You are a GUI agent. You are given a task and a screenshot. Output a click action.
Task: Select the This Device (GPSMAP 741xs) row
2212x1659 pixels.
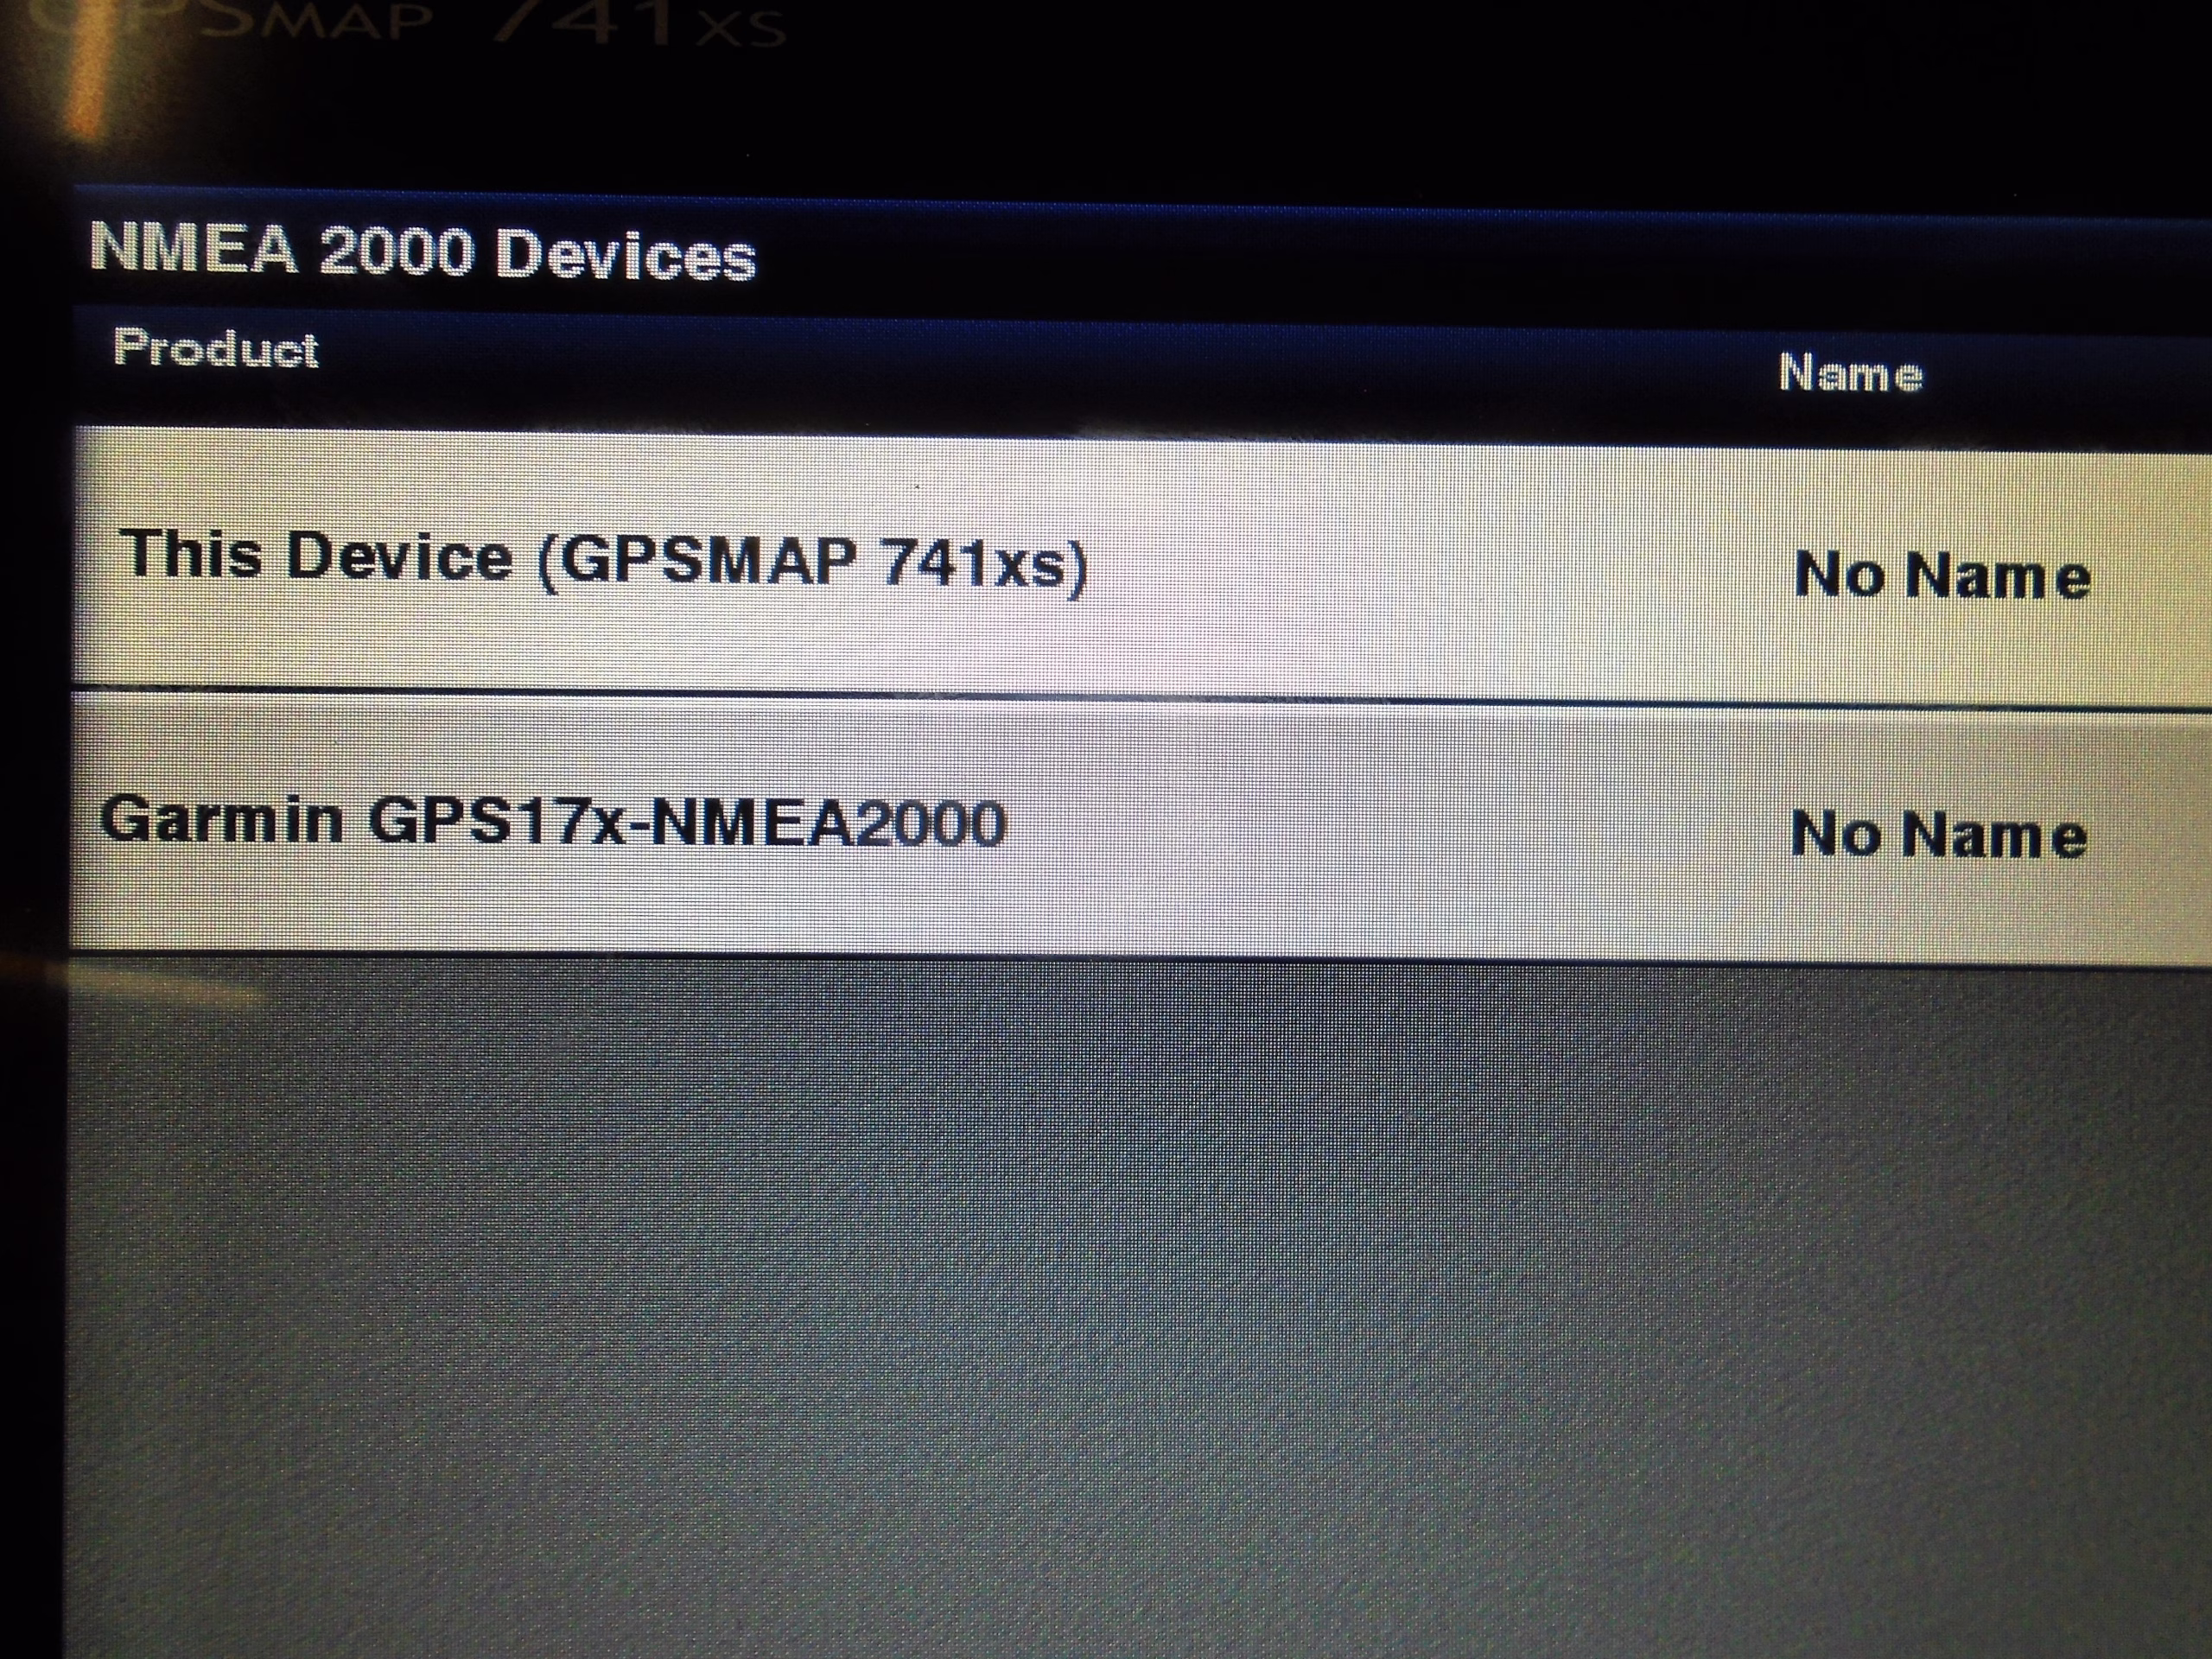coord(1140,563)
